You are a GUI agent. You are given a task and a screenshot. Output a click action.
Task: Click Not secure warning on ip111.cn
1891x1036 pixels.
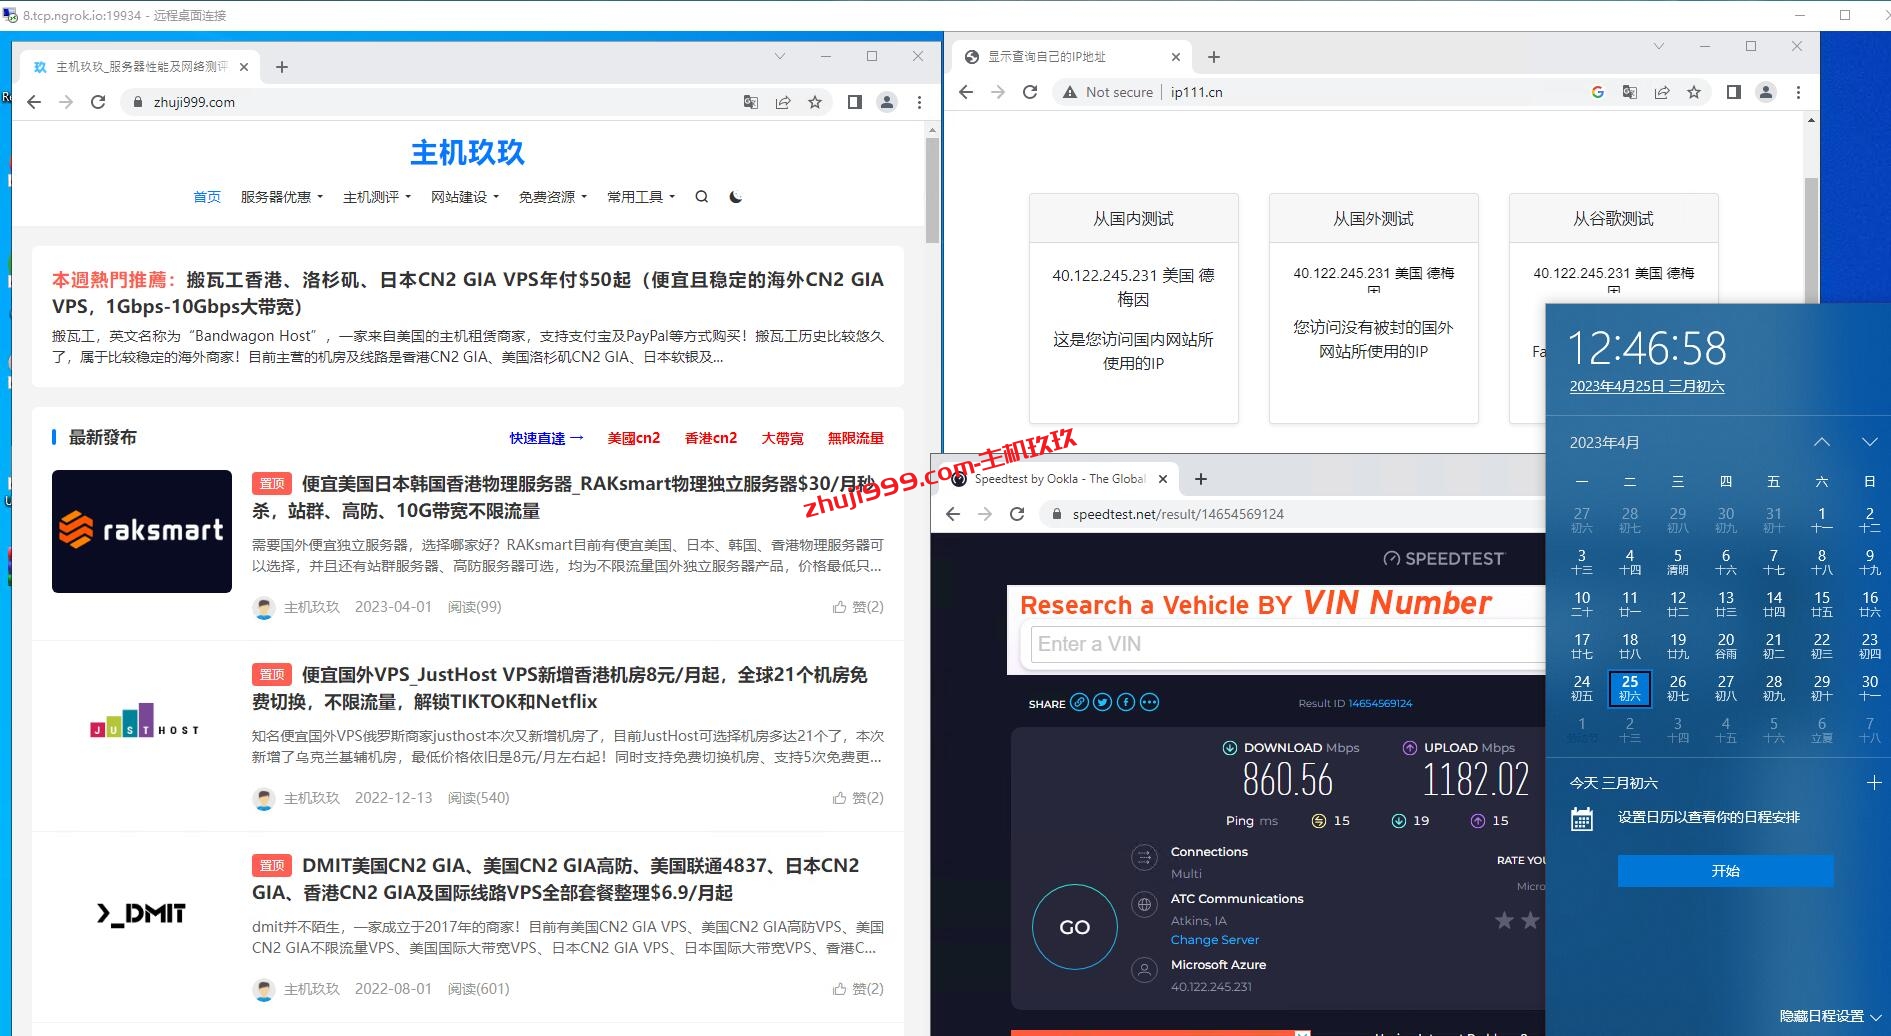(1107, 92)
